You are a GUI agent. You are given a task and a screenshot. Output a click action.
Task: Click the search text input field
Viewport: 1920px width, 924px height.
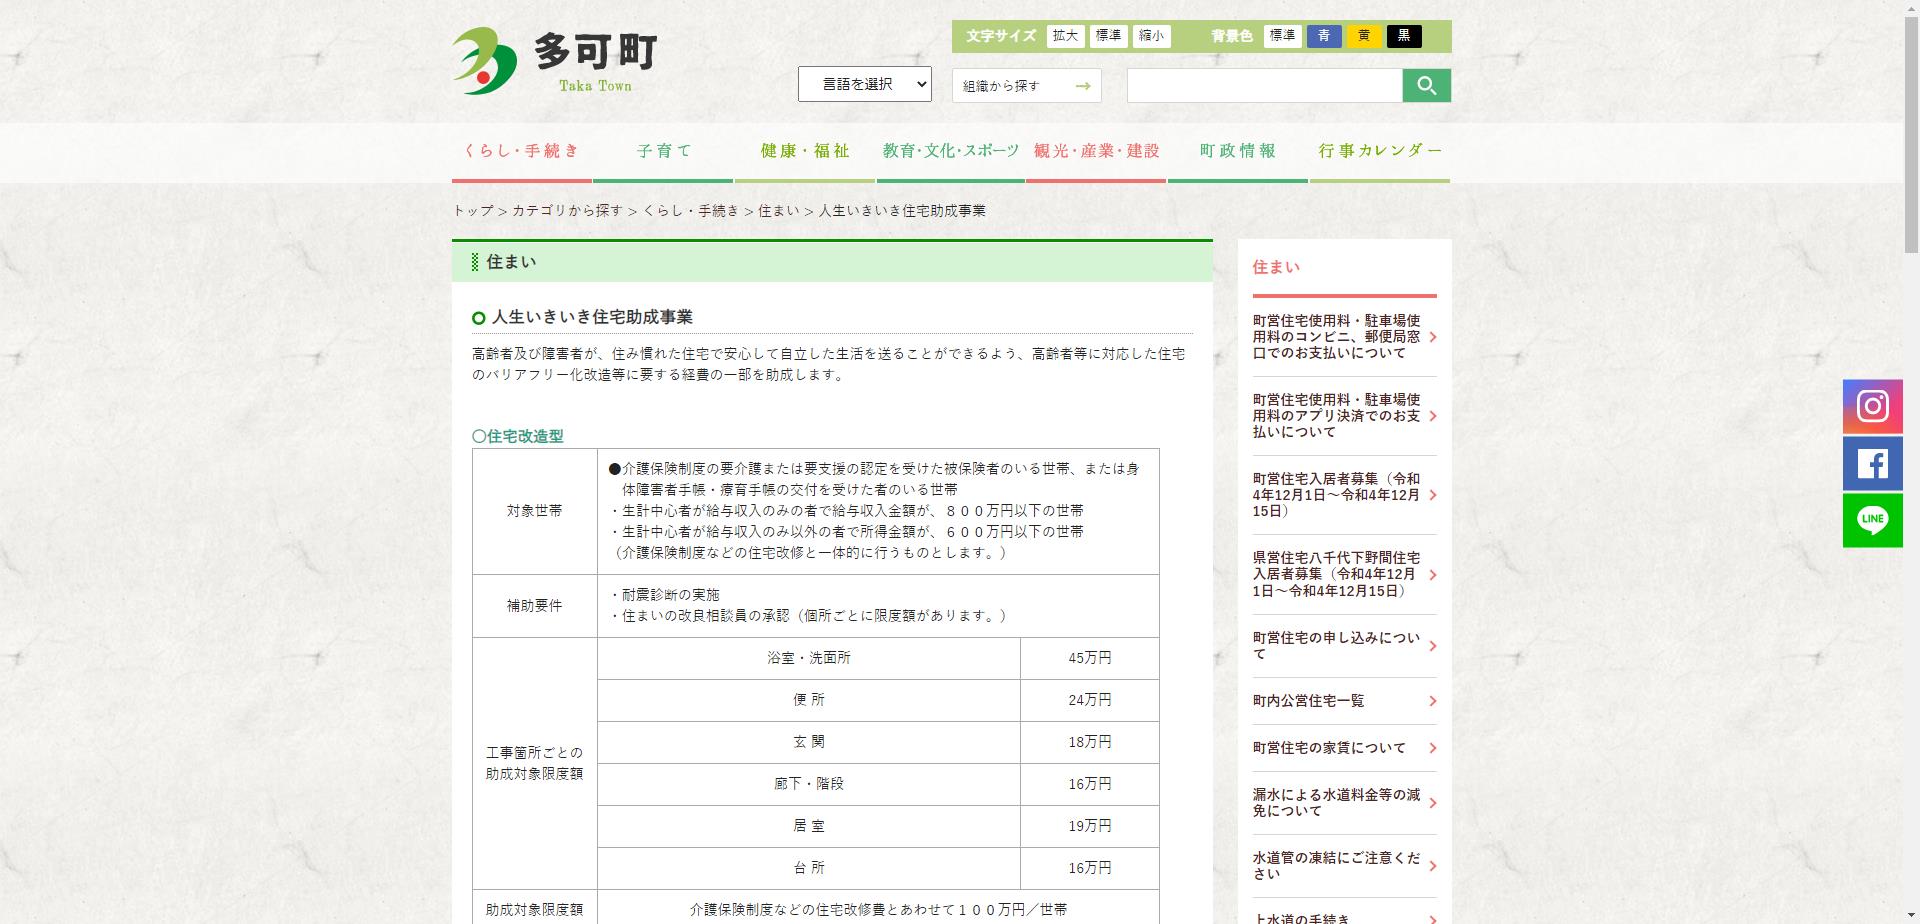tap(1265, 86)
